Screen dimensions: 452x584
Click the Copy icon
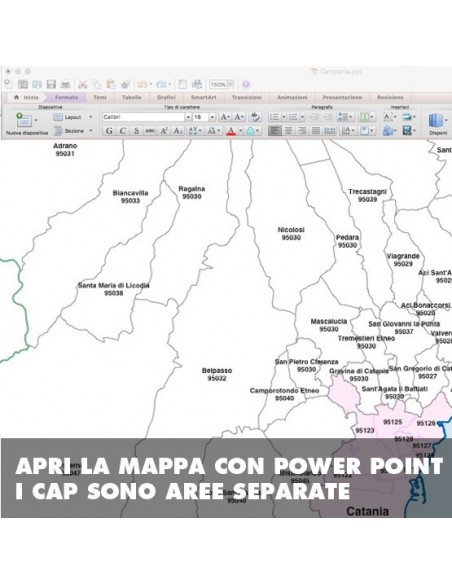(97, 84)
